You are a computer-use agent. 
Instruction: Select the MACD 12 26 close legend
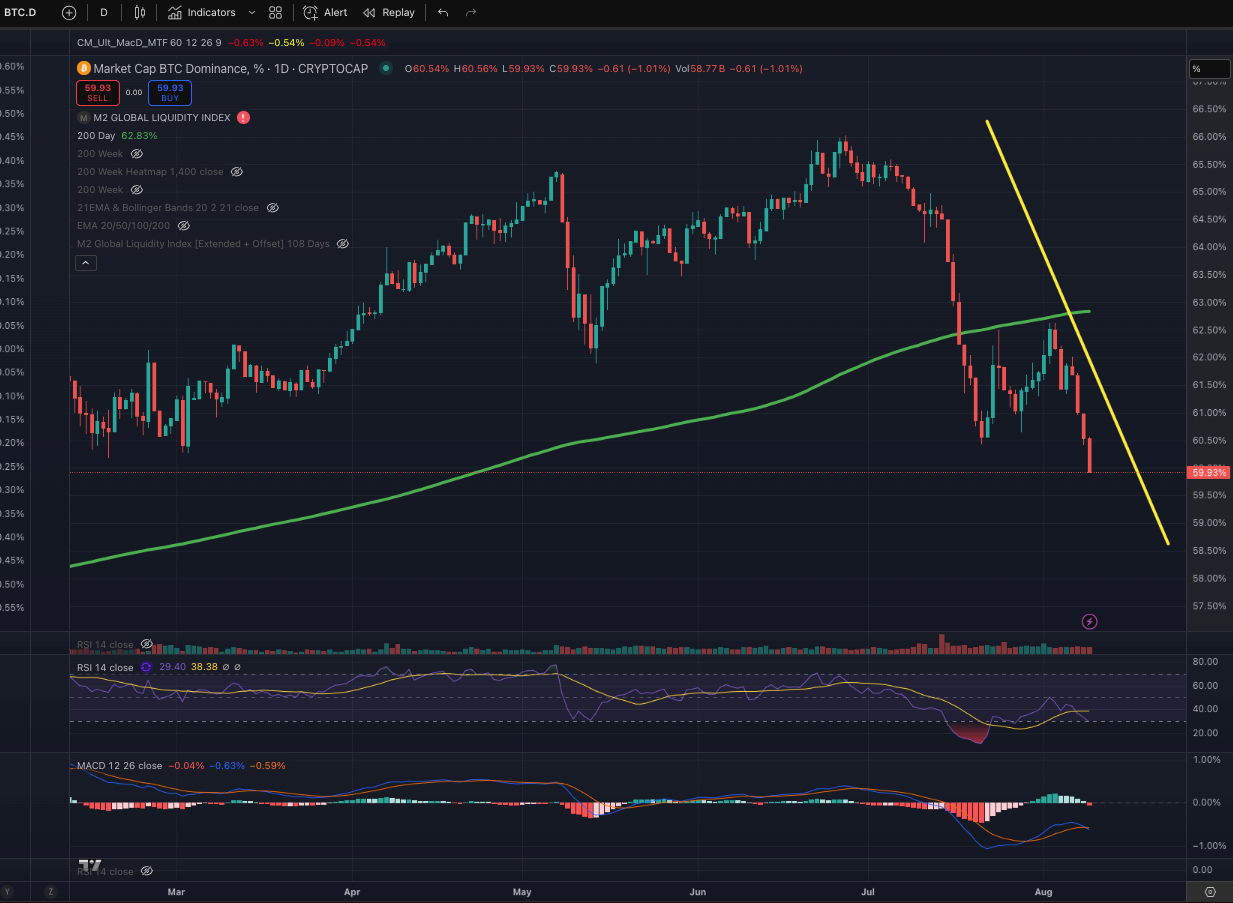click(x=120, y=766)
